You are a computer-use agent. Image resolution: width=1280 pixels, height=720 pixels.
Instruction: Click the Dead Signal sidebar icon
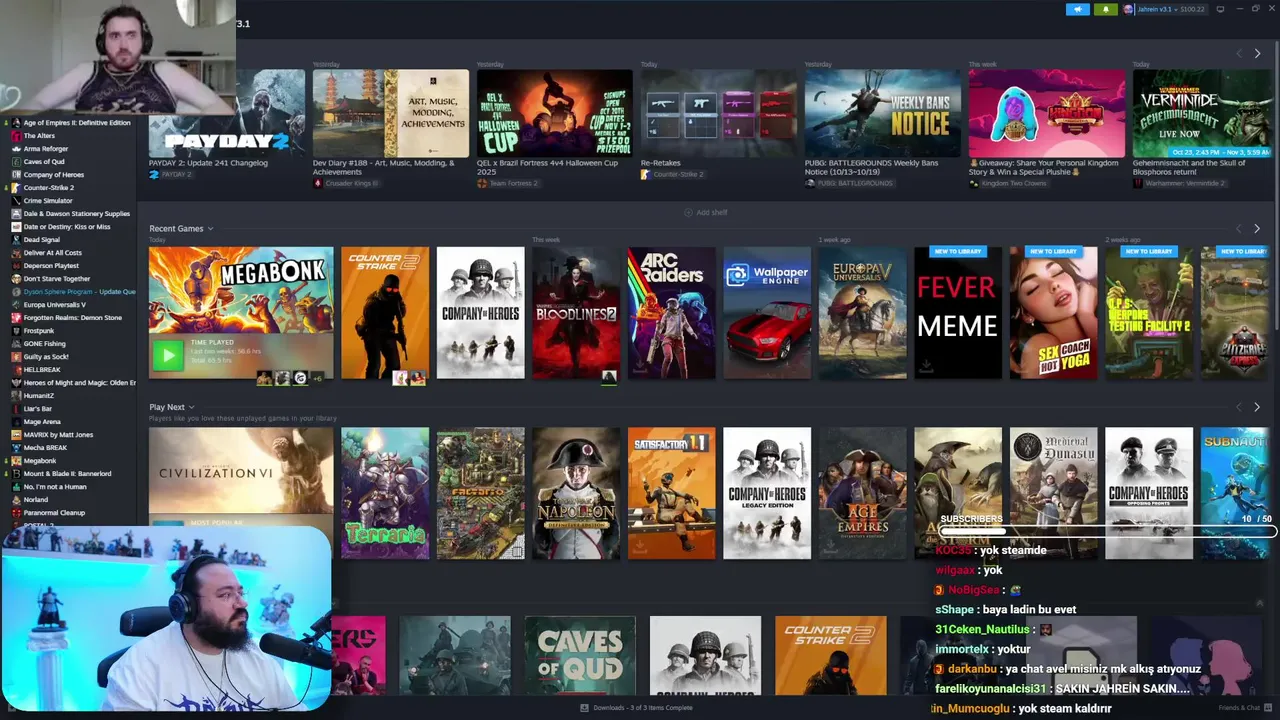(x=16, y=240)
